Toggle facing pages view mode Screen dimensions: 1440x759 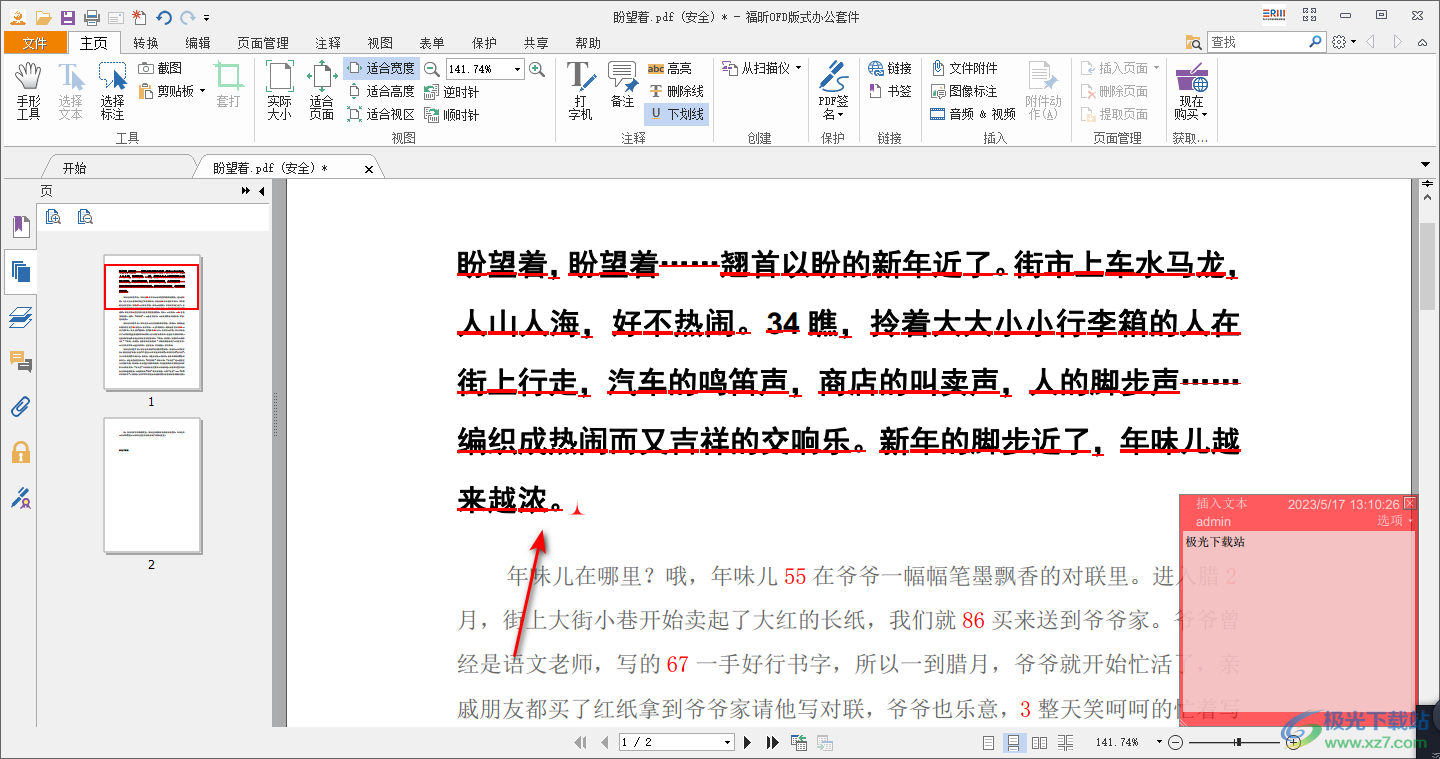pos(1039,742)
